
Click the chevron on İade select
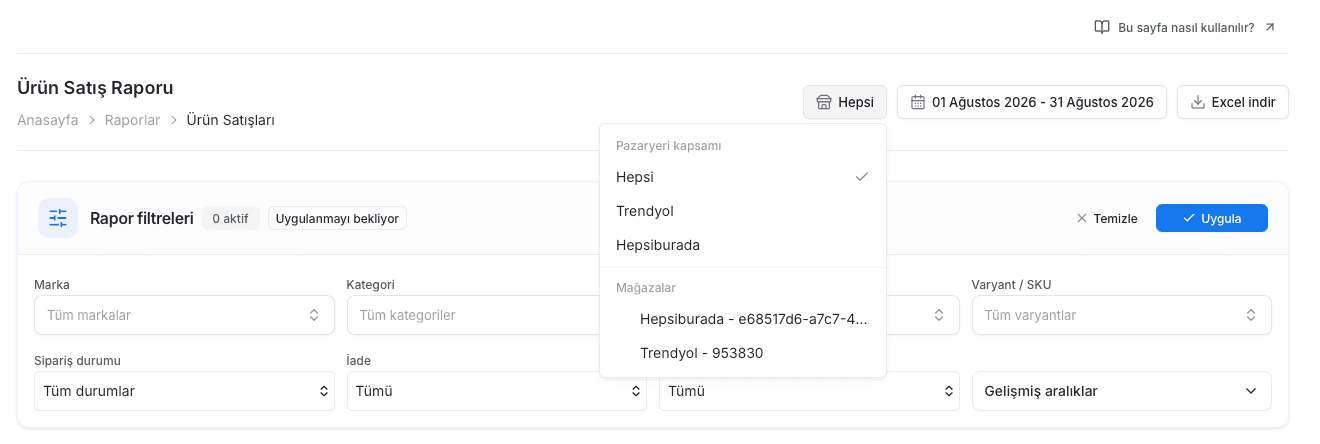pyautogui.click(x=636, y=391)
